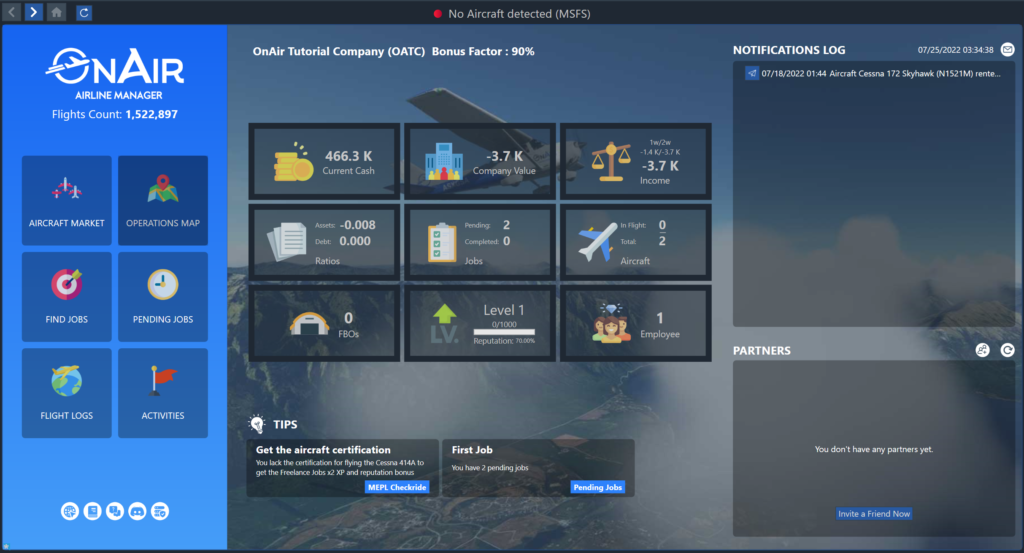The image size is (1024, 553).
Task: Click the "You don't have any partners yet." message
Action: tap(874, 449)
